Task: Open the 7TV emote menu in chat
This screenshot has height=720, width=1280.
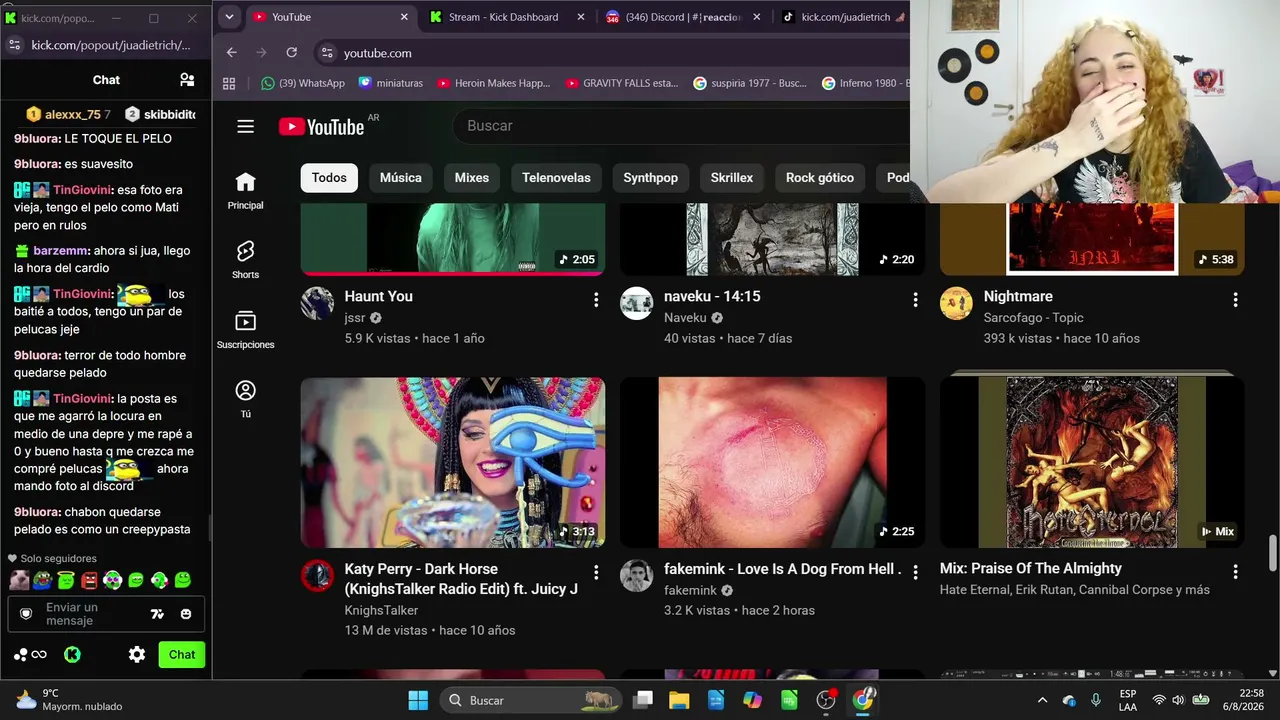Action: click(157, 614)
